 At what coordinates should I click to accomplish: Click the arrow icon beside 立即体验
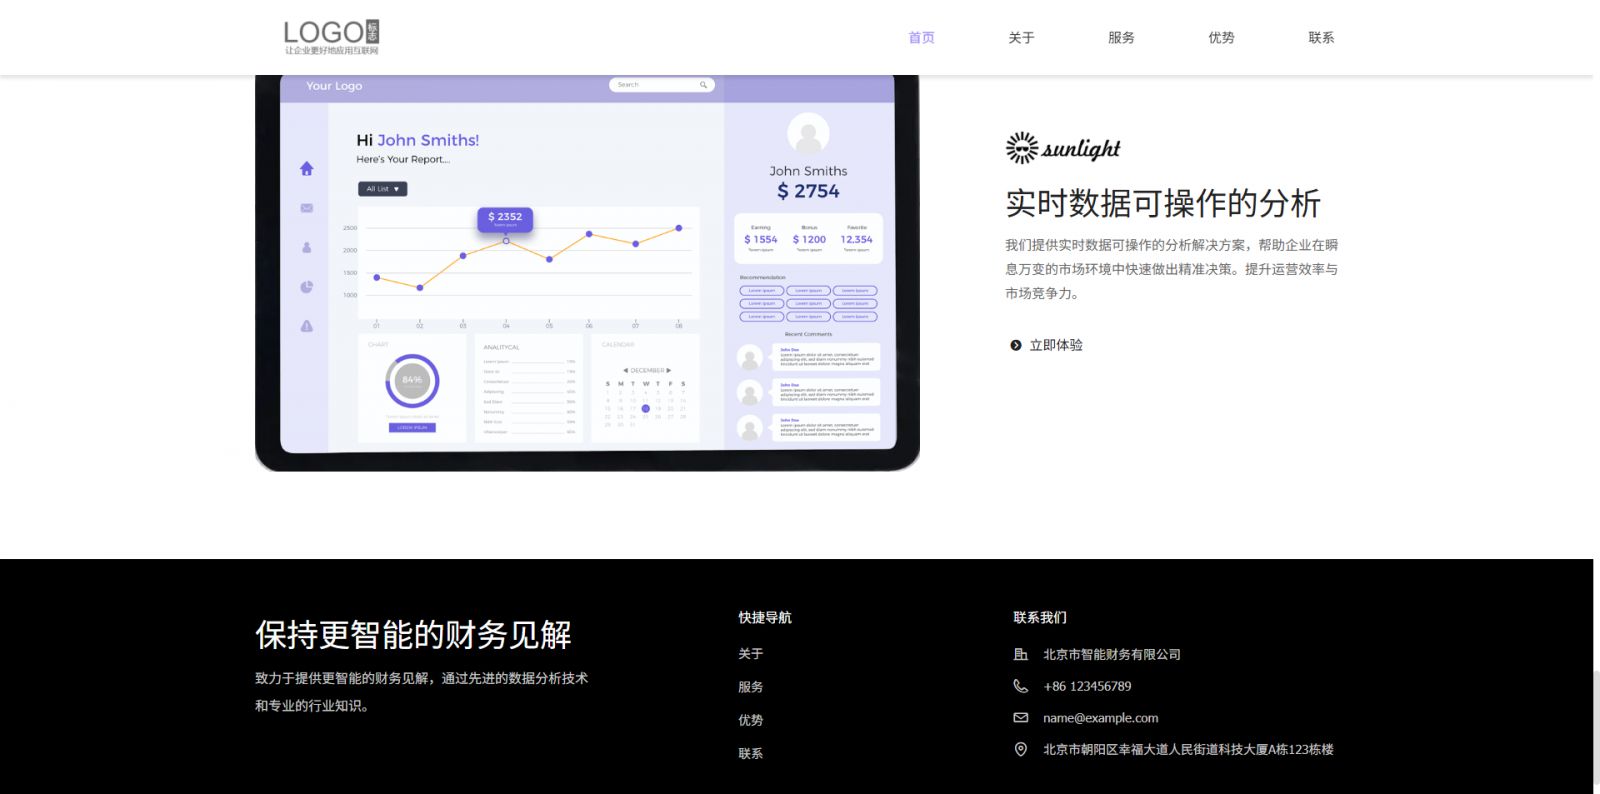[1016, 345]
